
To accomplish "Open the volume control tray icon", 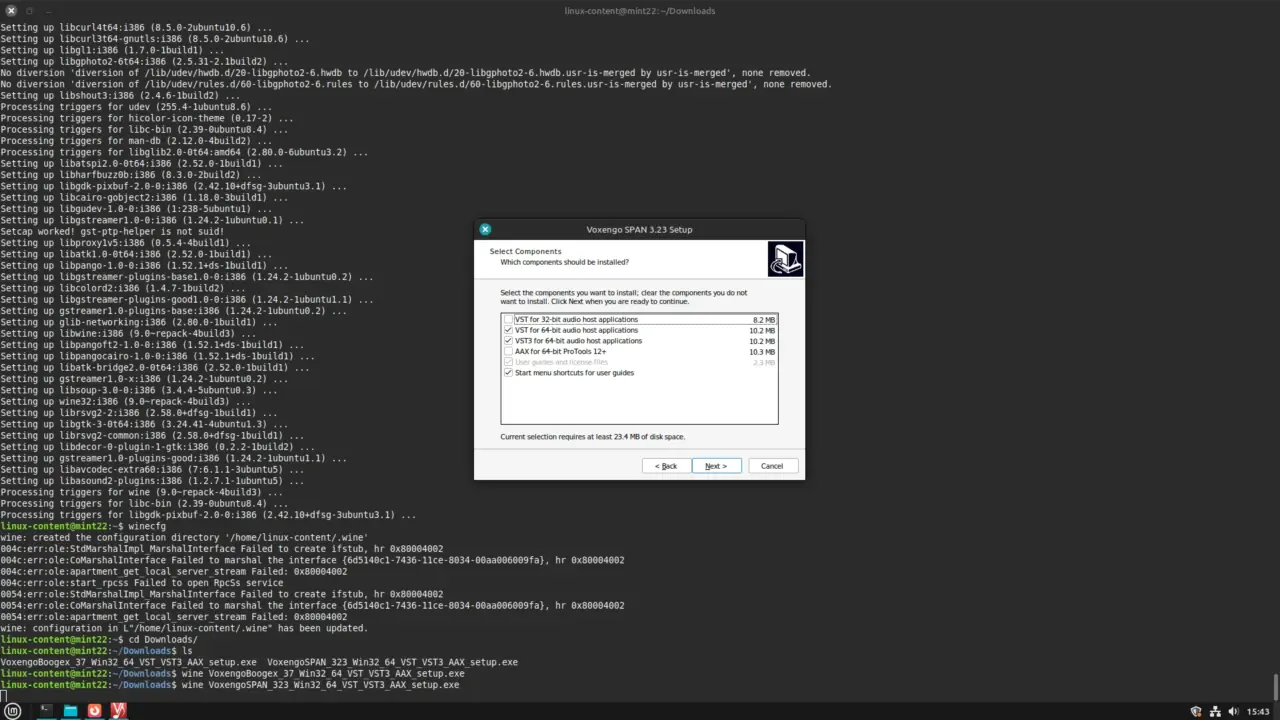I will [x=1235, y=712].
